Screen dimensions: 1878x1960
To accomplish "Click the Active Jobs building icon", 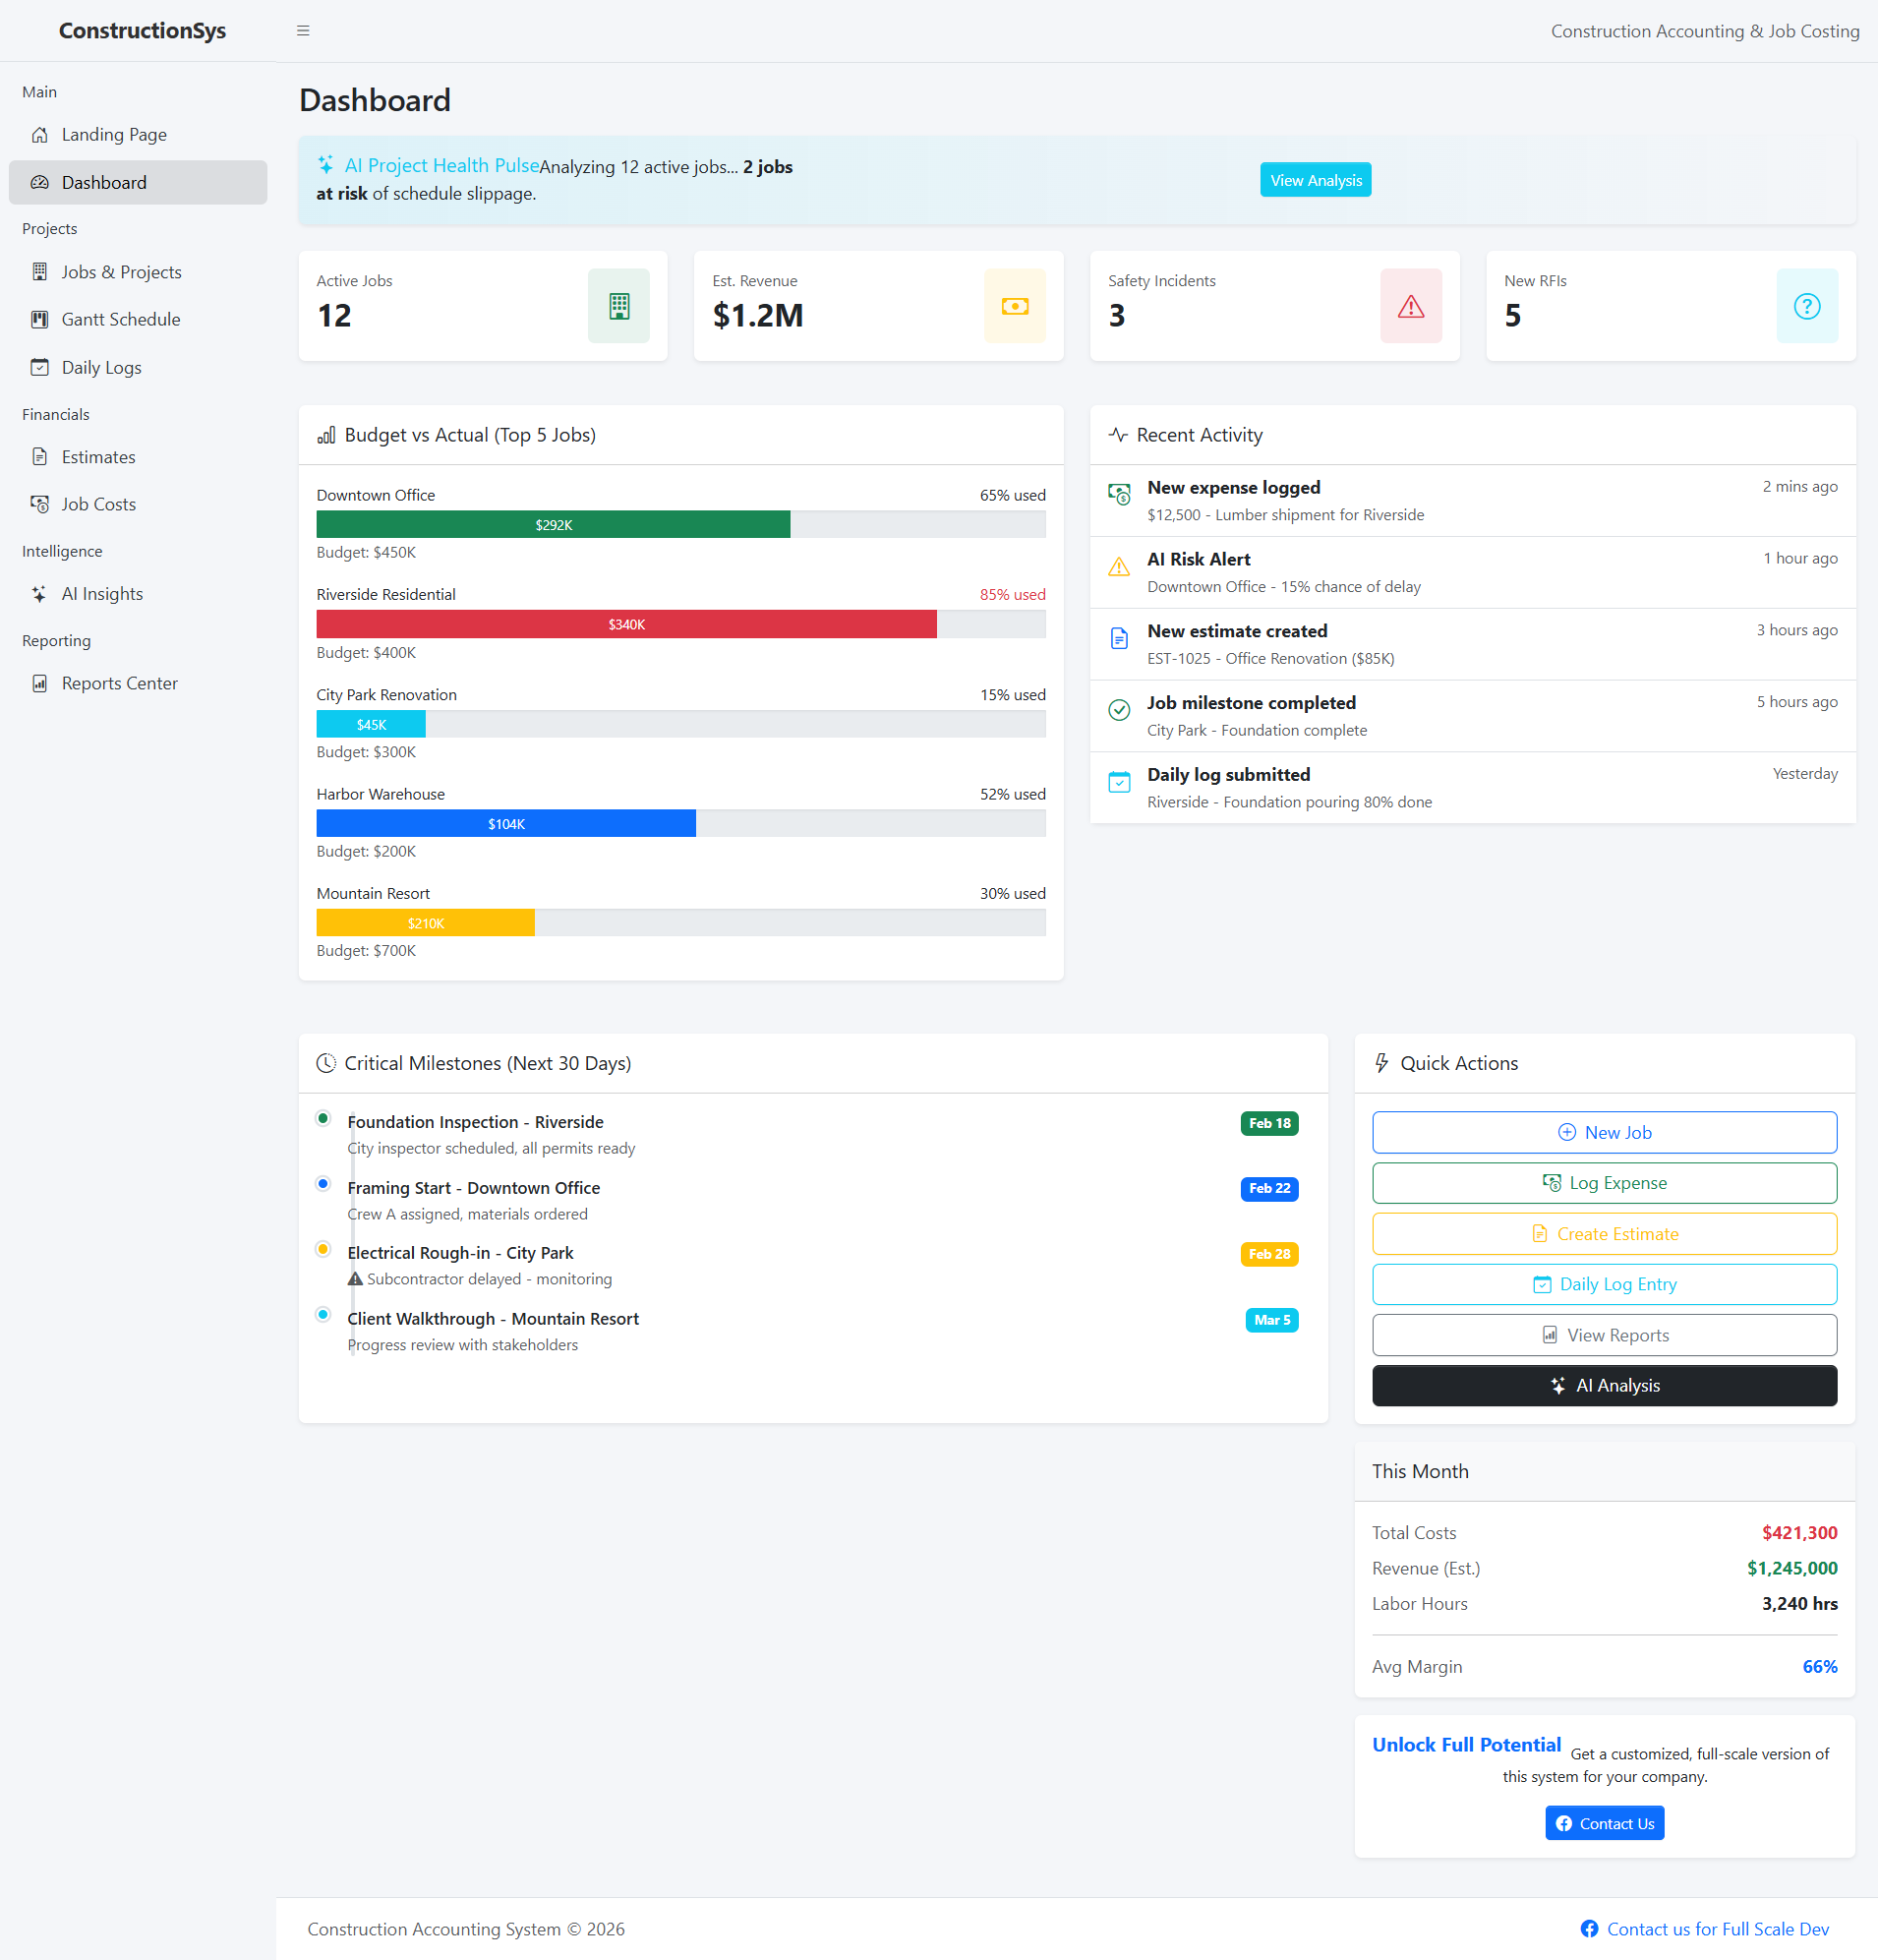I will tap(618, 306).
